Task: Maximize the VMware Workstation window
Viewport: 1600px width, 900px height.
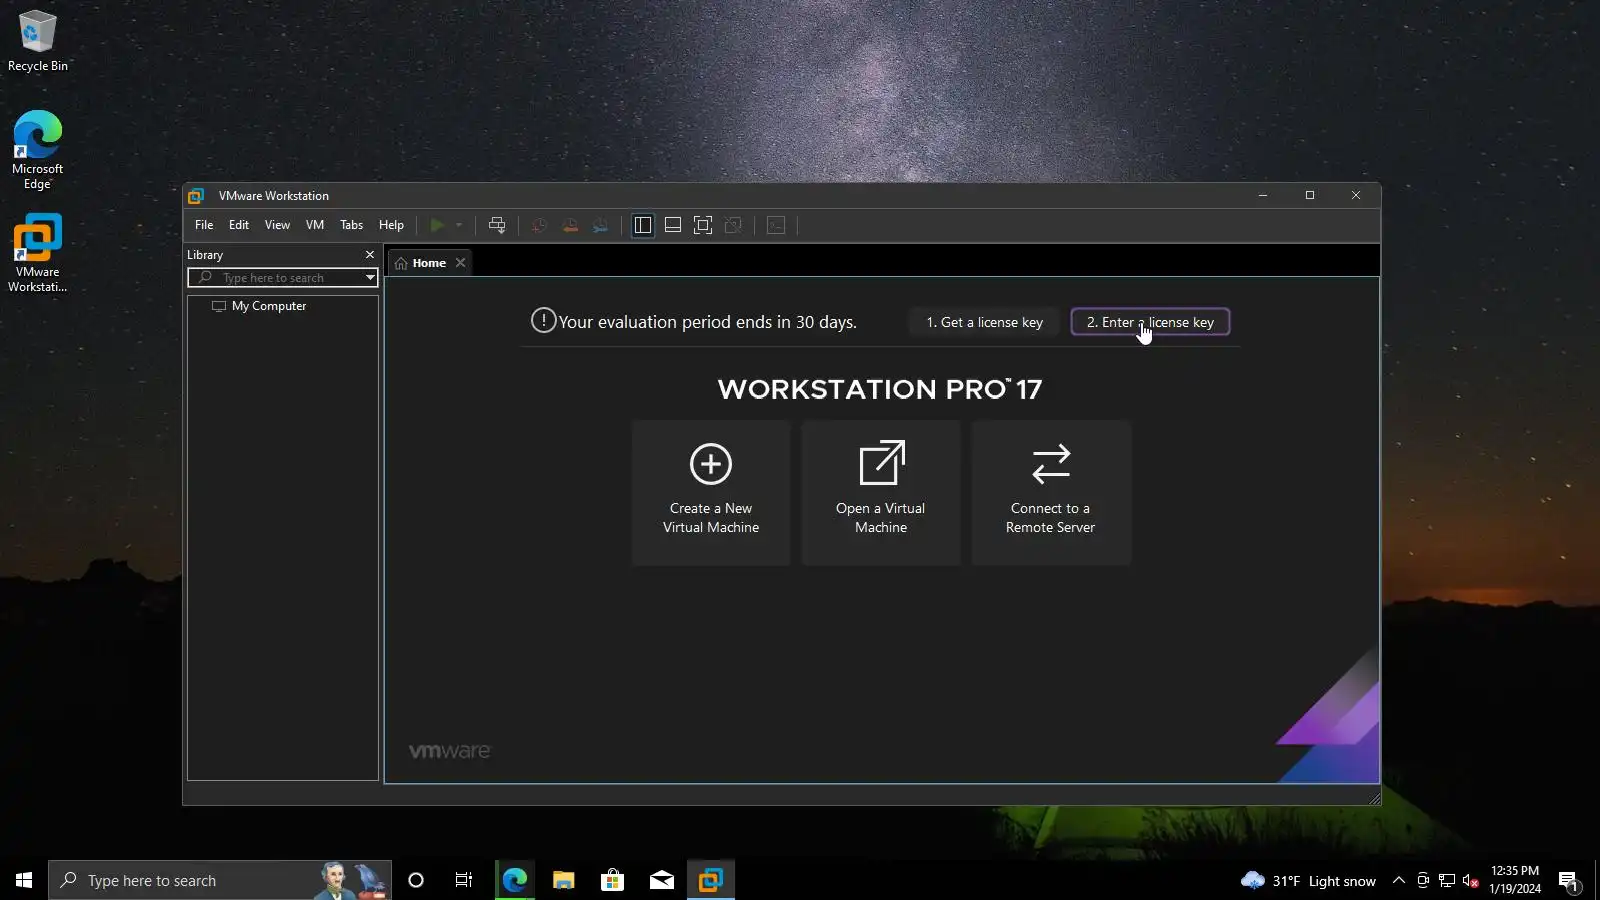Action: [1310, 195]
